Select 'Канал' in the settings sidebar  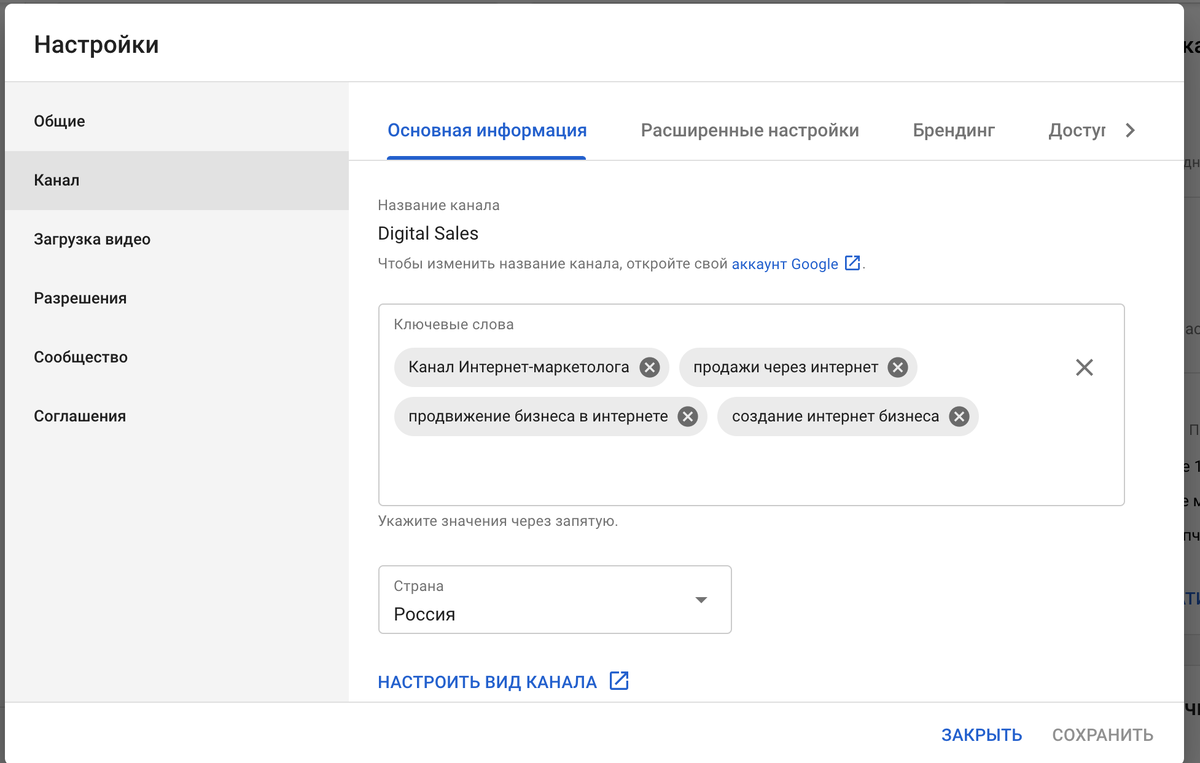tap(177, 180)
